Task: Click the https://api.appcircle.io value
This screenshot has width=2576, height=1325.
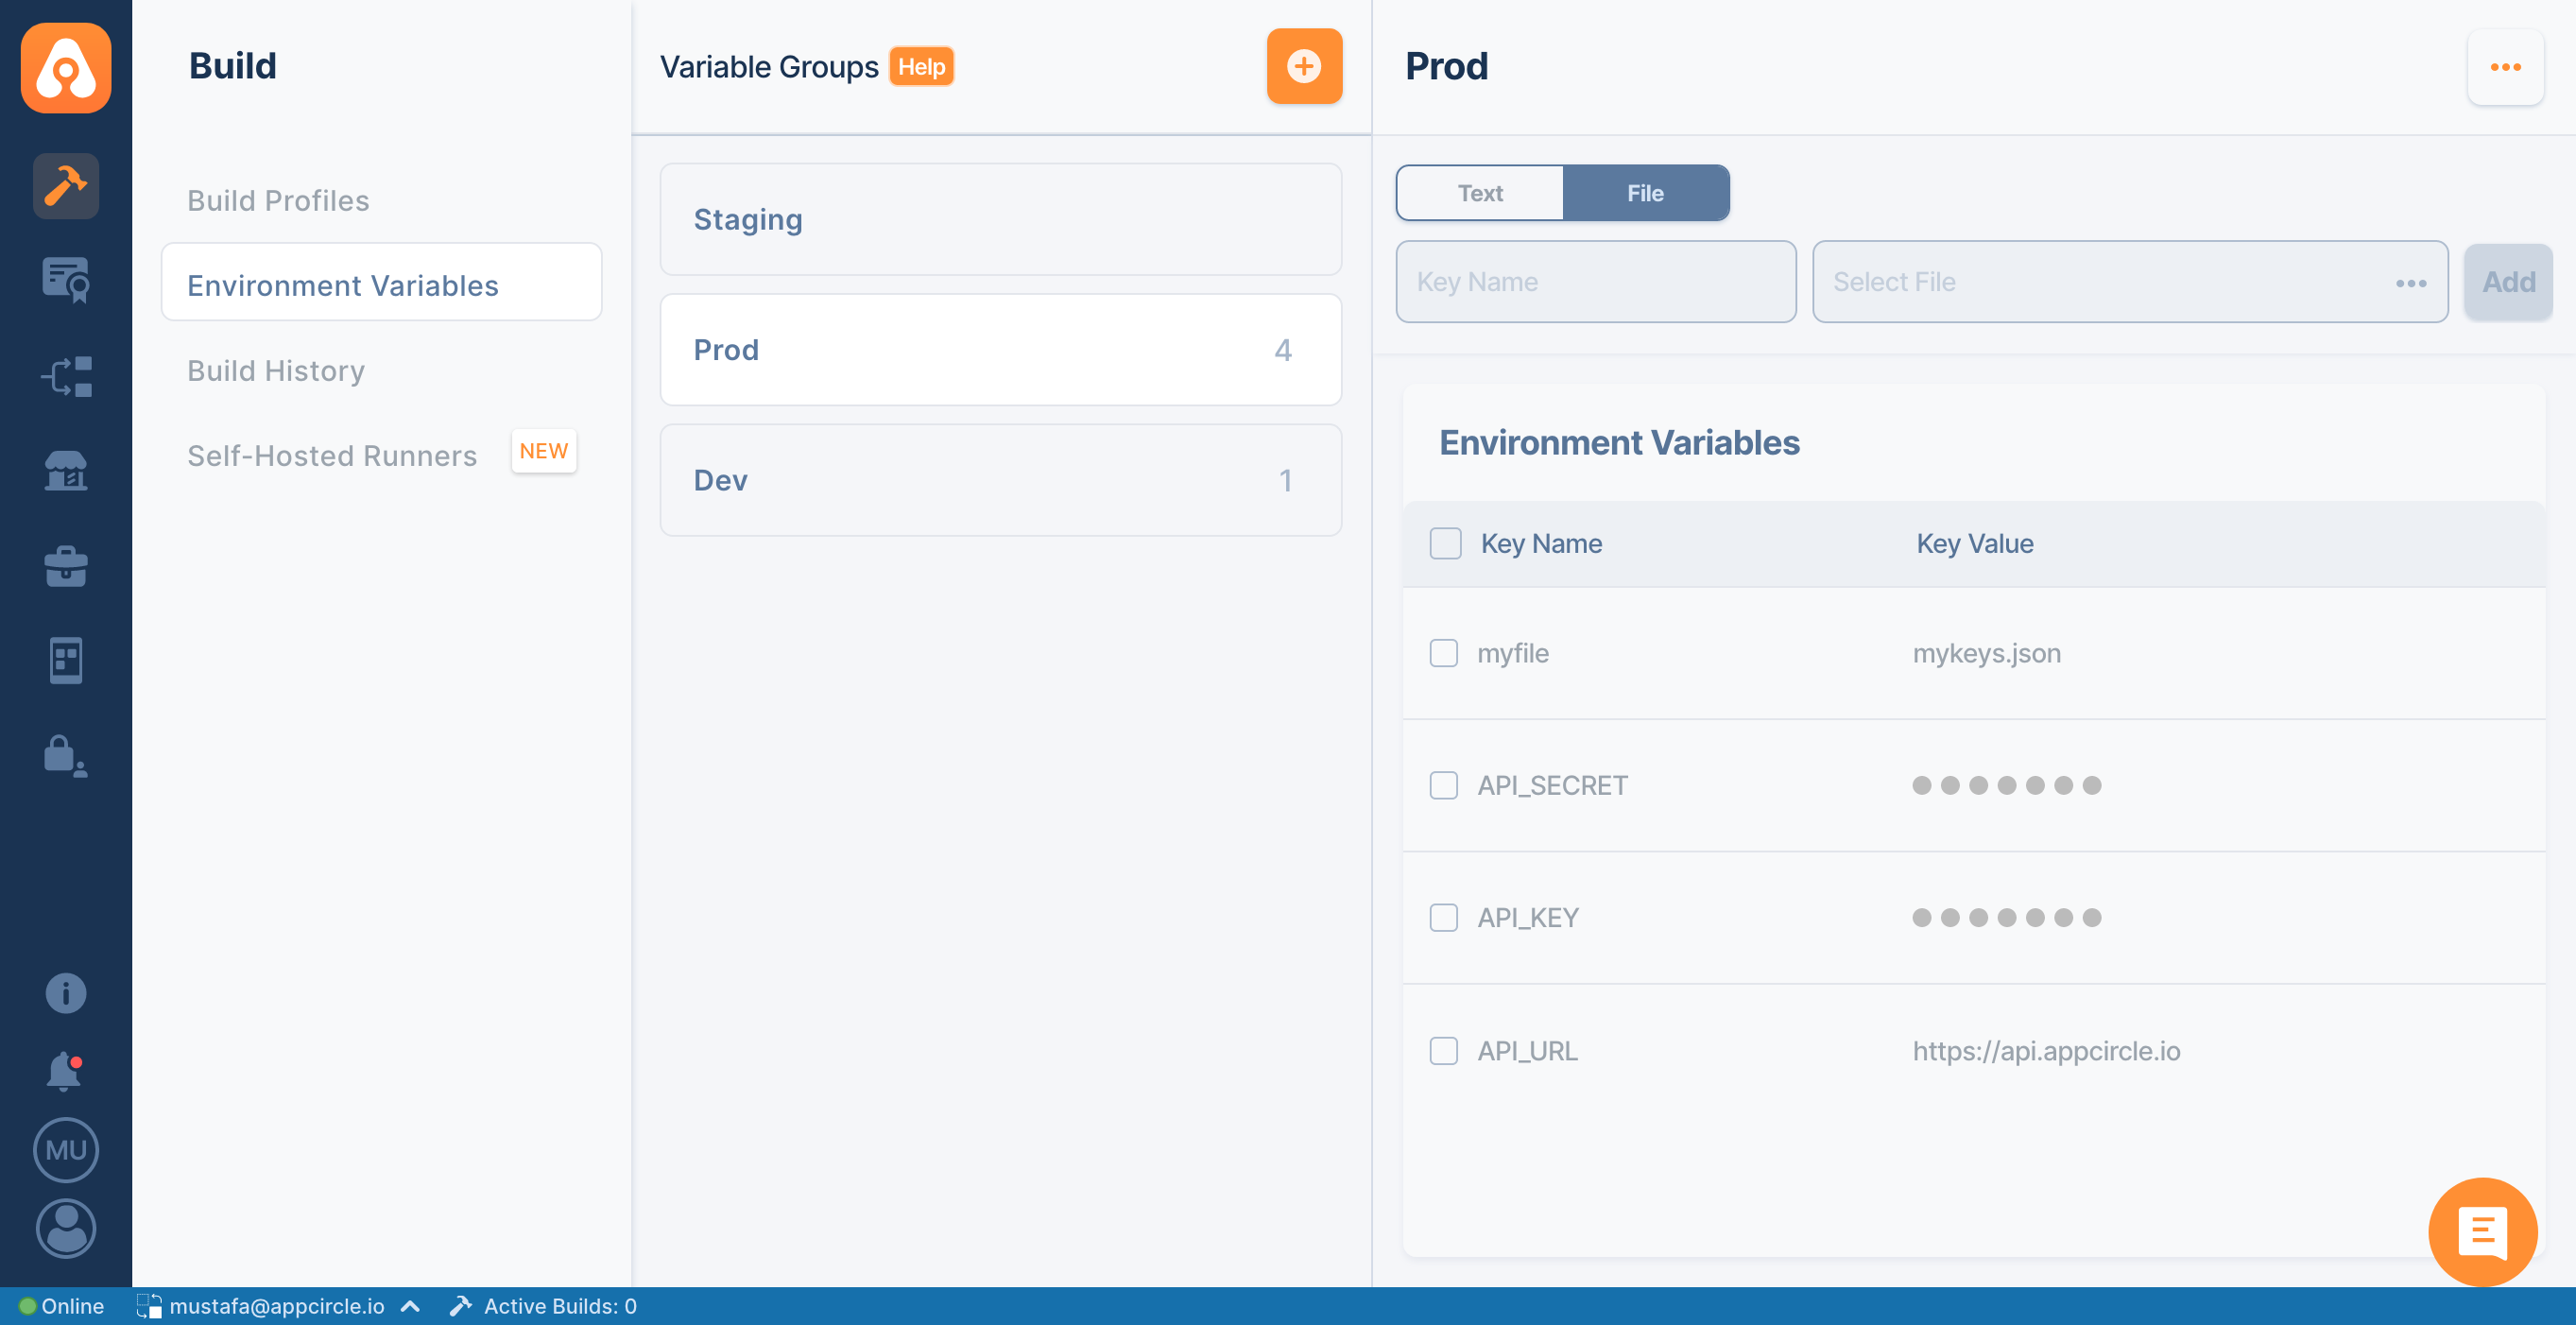Action: 2046,1051
